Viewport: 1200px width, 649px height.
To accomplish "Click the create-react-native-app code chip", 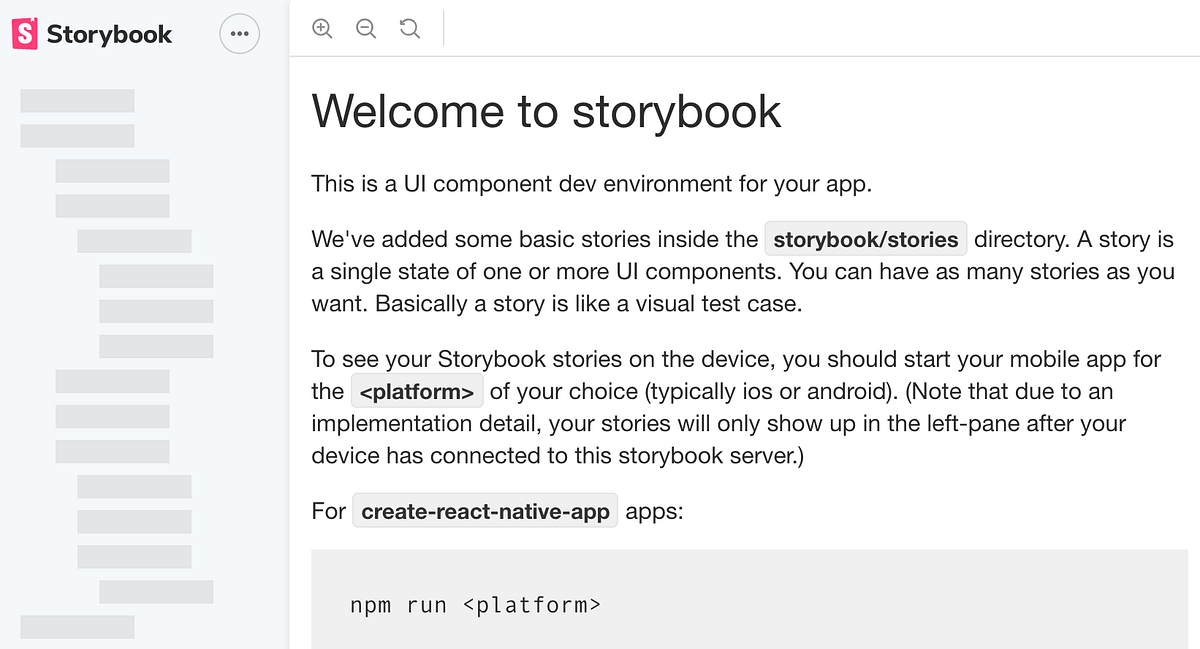I will [x=484, y=511].
